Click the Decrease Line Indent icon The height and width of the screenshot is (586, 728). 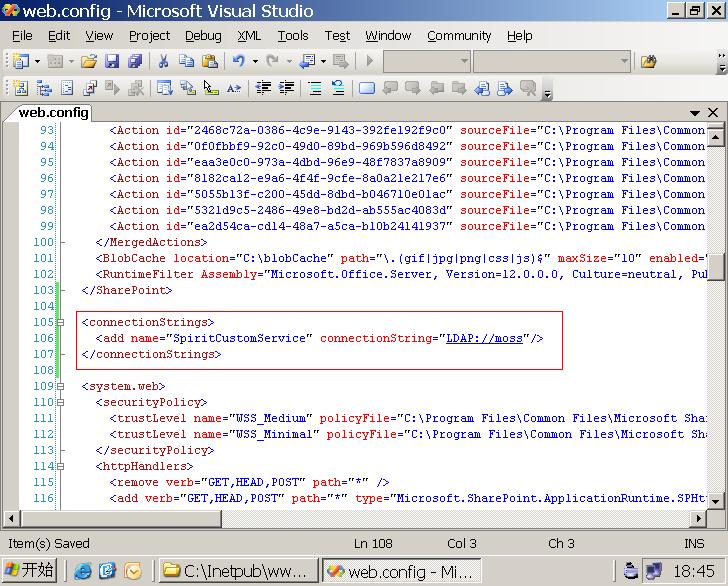[264, 88]
